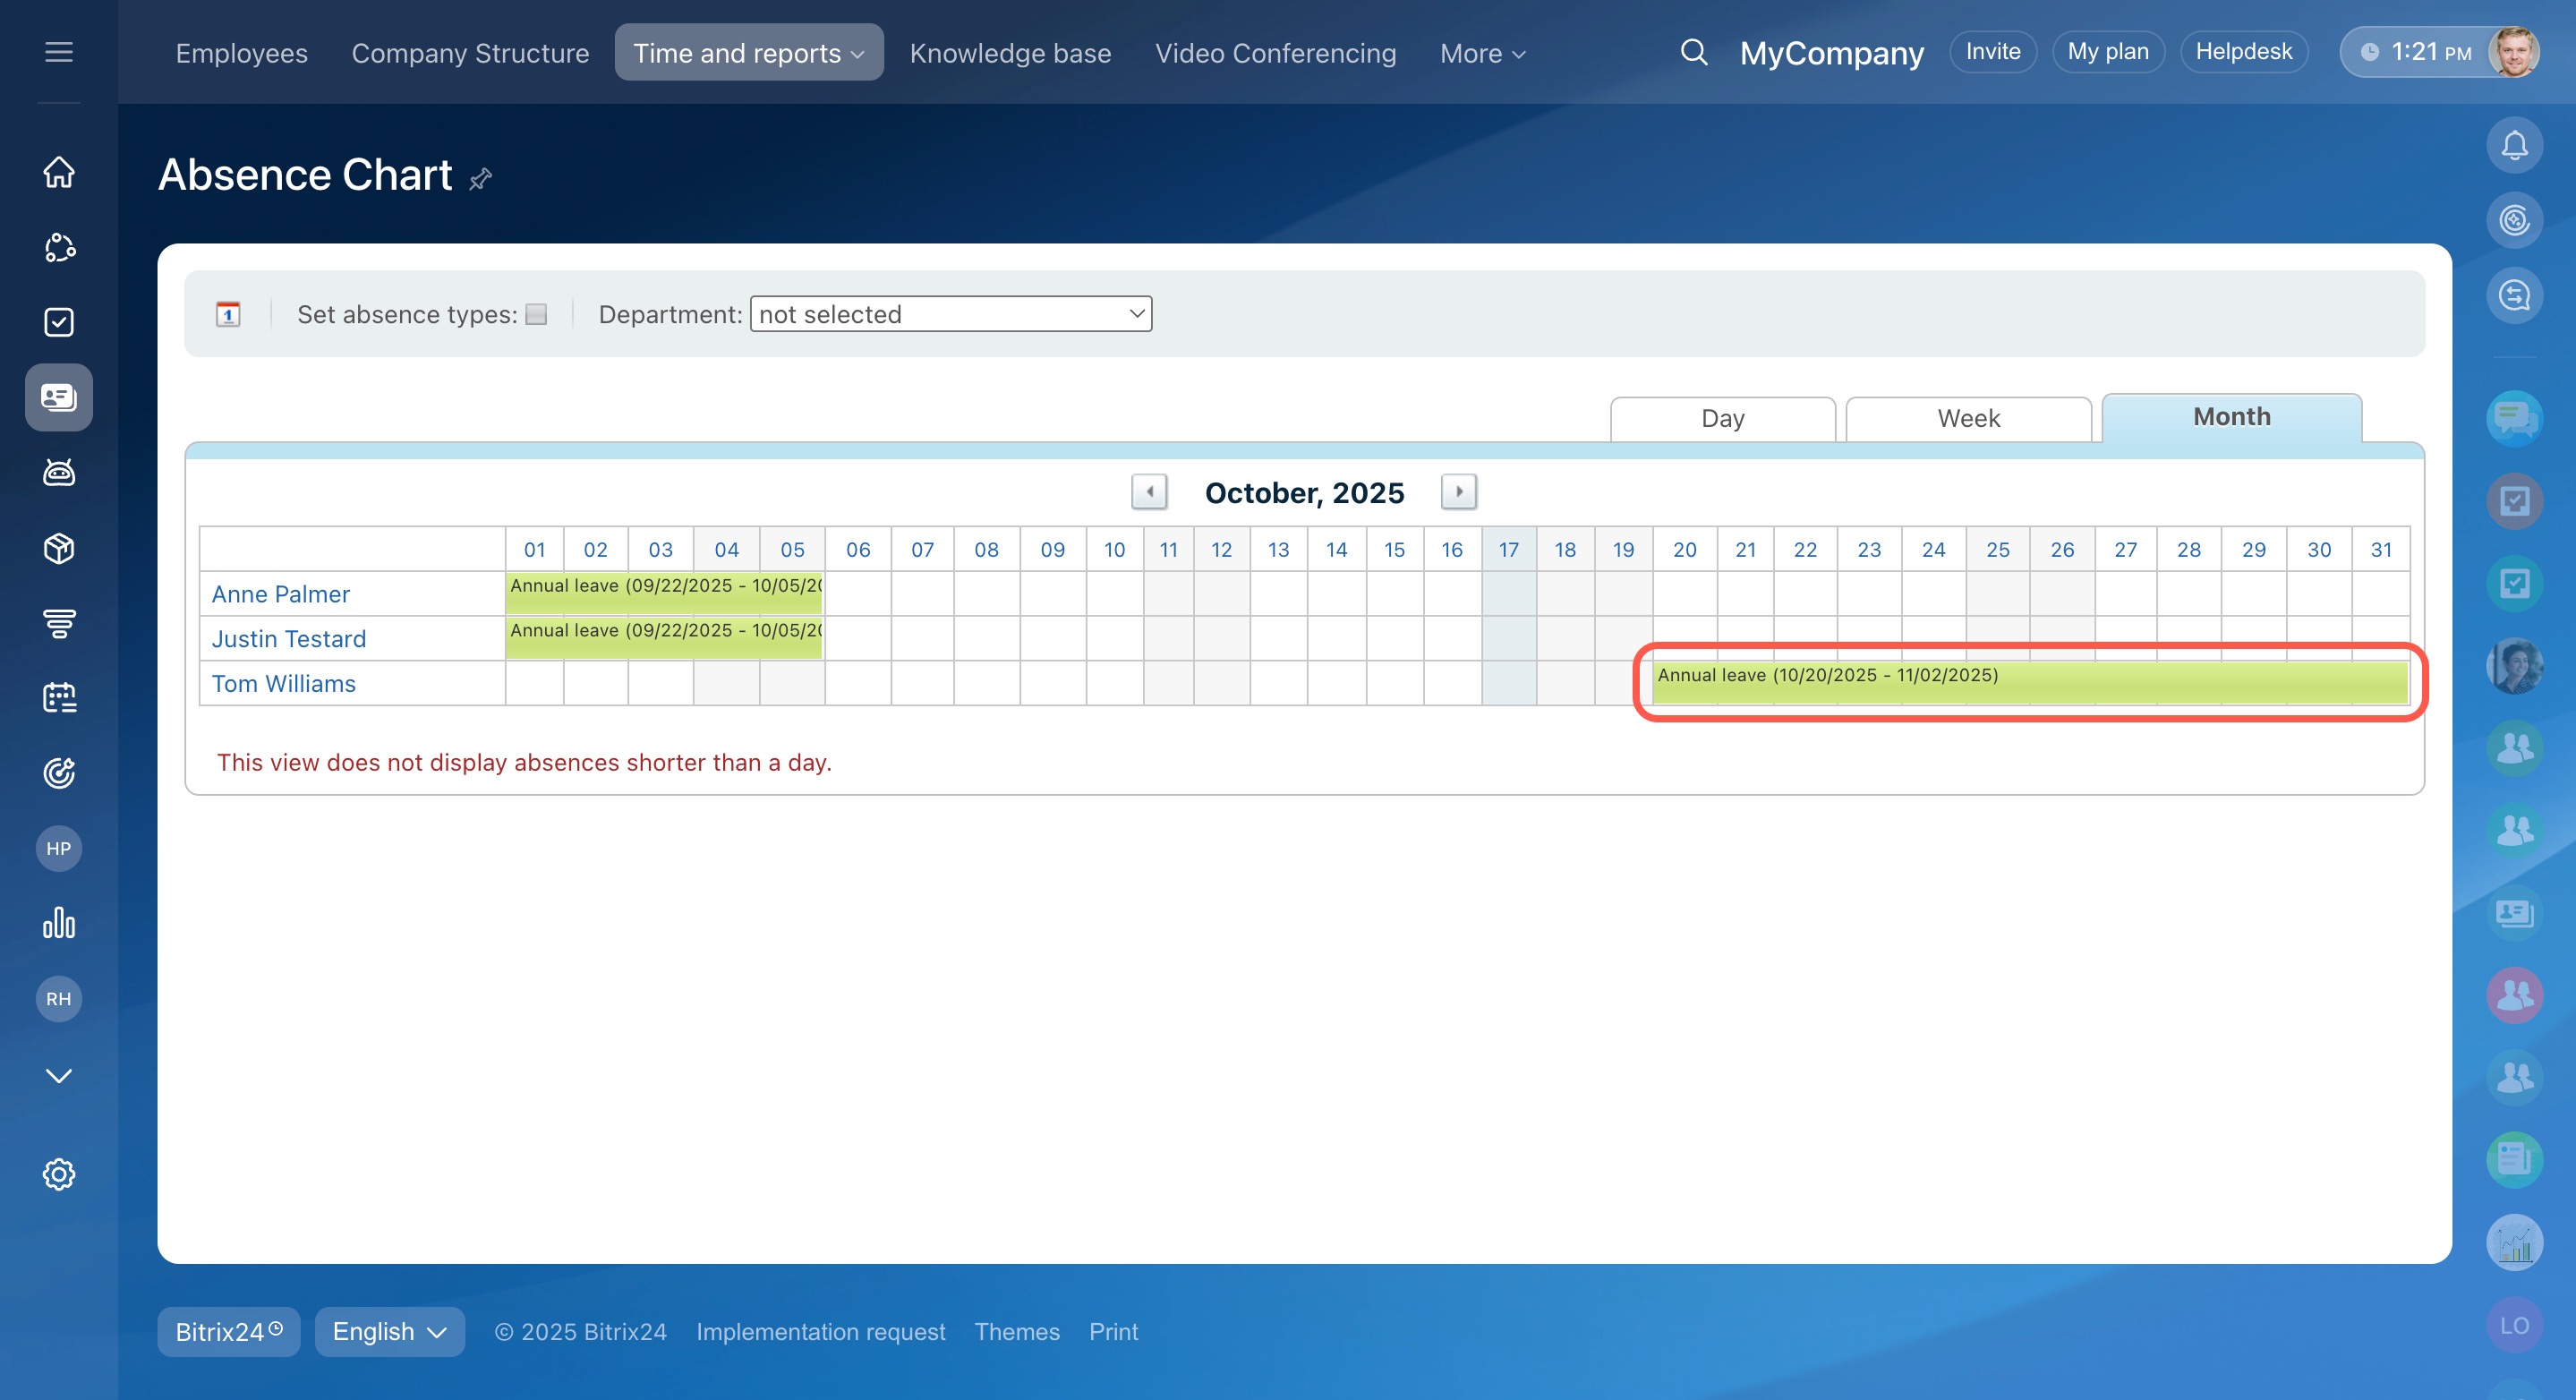The width and height of the screenshot is (2576, 1400).
Task: Click the notifications bell icon
Action: point(2514,146)
